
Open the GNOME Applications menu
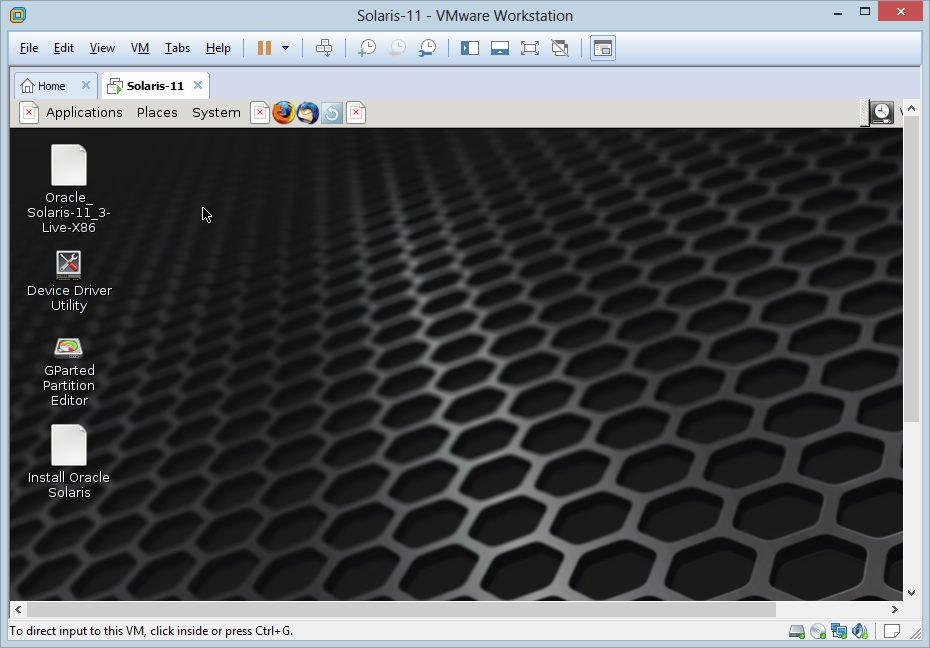pos(84,113)
